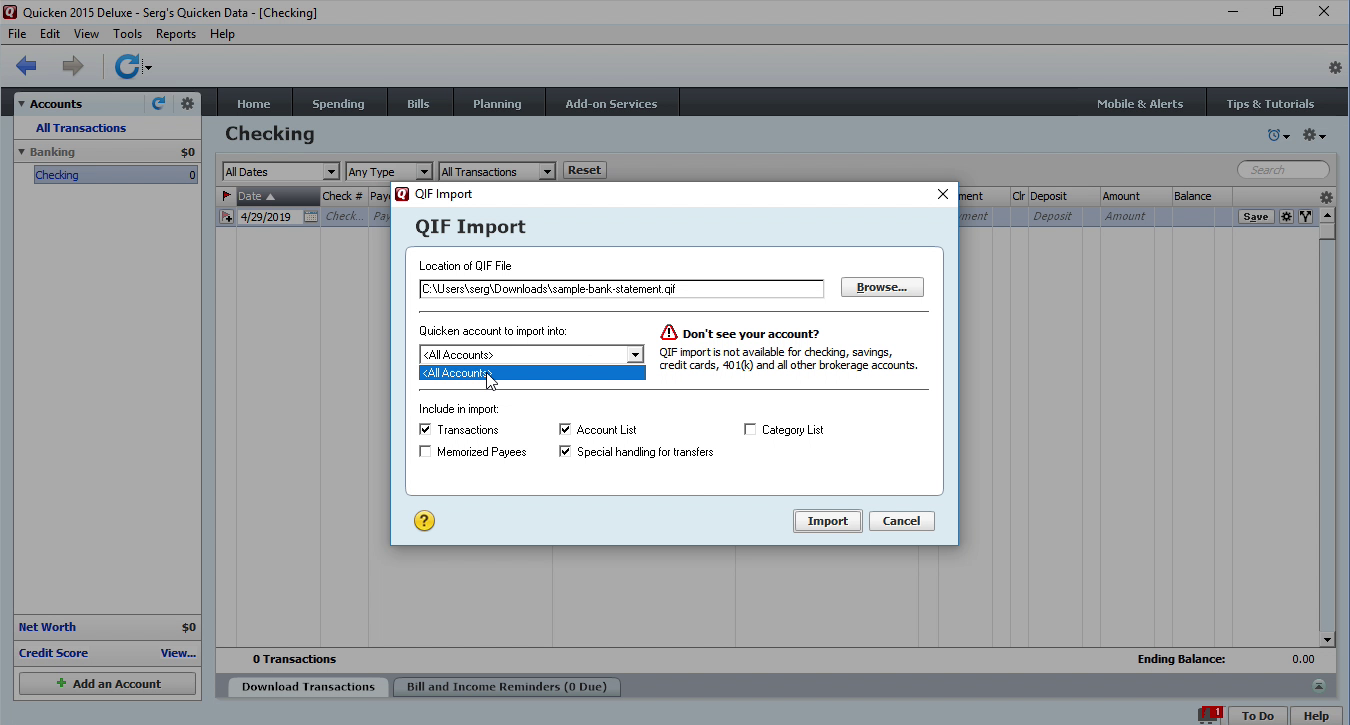Click the warning triangle icon
The width and height of the screenshot is (1350, 725).
pyautogui.click(x=669, y=333)
